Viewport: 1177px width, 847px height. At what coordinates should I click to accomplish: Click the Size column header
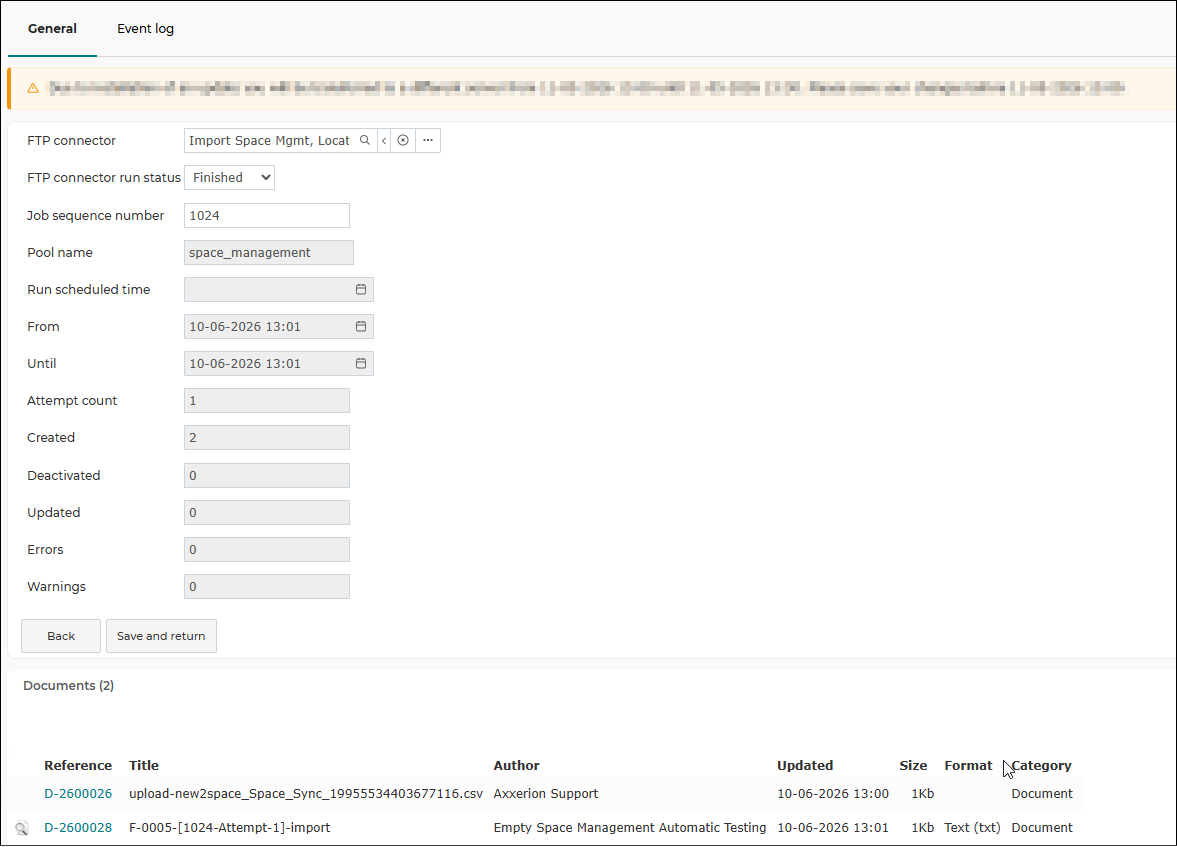pyautogui.click(x=914, y=766)
